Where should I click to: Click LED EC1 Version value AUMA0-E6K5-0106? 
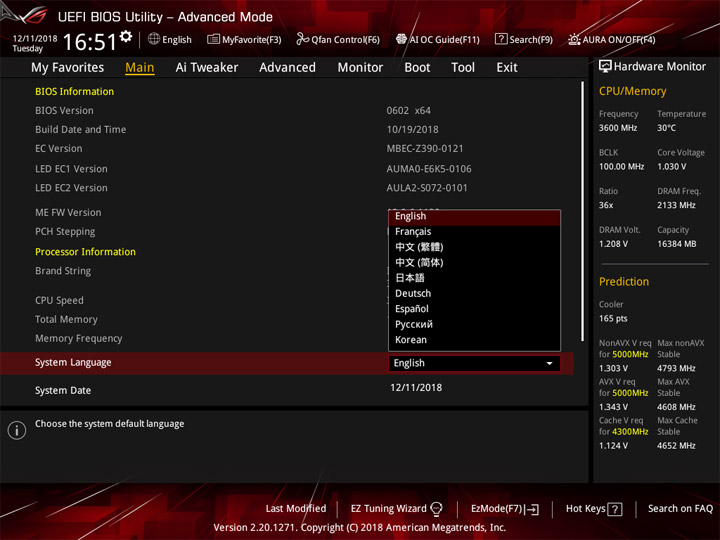pyautogui.click(x=429, y=169)
